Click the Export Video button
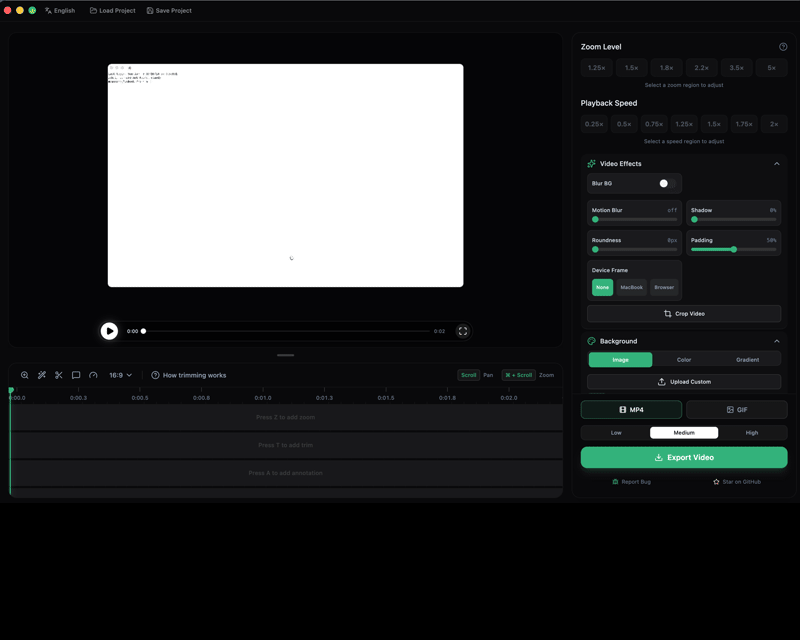The height and width of the screenshot is (640, 800). [x=684, y=457]
